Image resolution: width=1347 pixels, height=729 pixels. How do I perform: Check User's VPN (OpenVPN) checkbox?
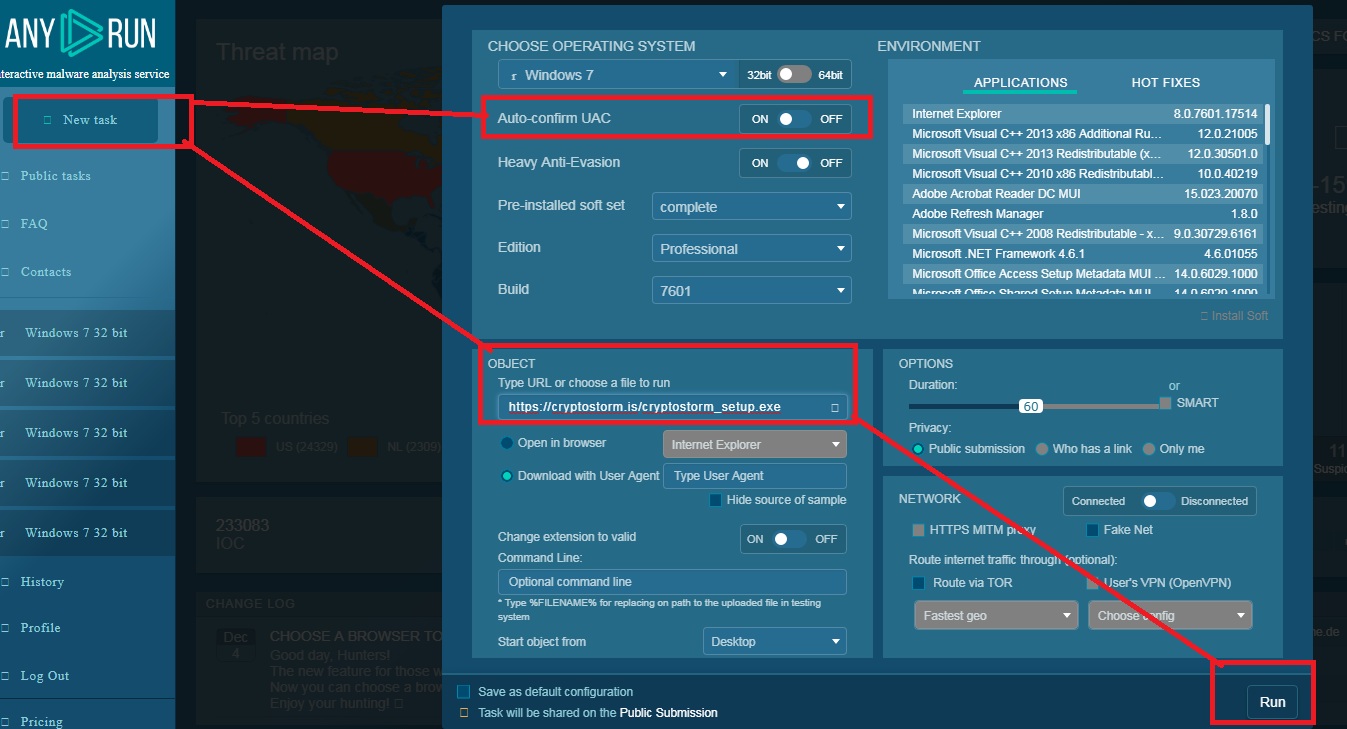pyautogui.click(x=1093, y=583)
